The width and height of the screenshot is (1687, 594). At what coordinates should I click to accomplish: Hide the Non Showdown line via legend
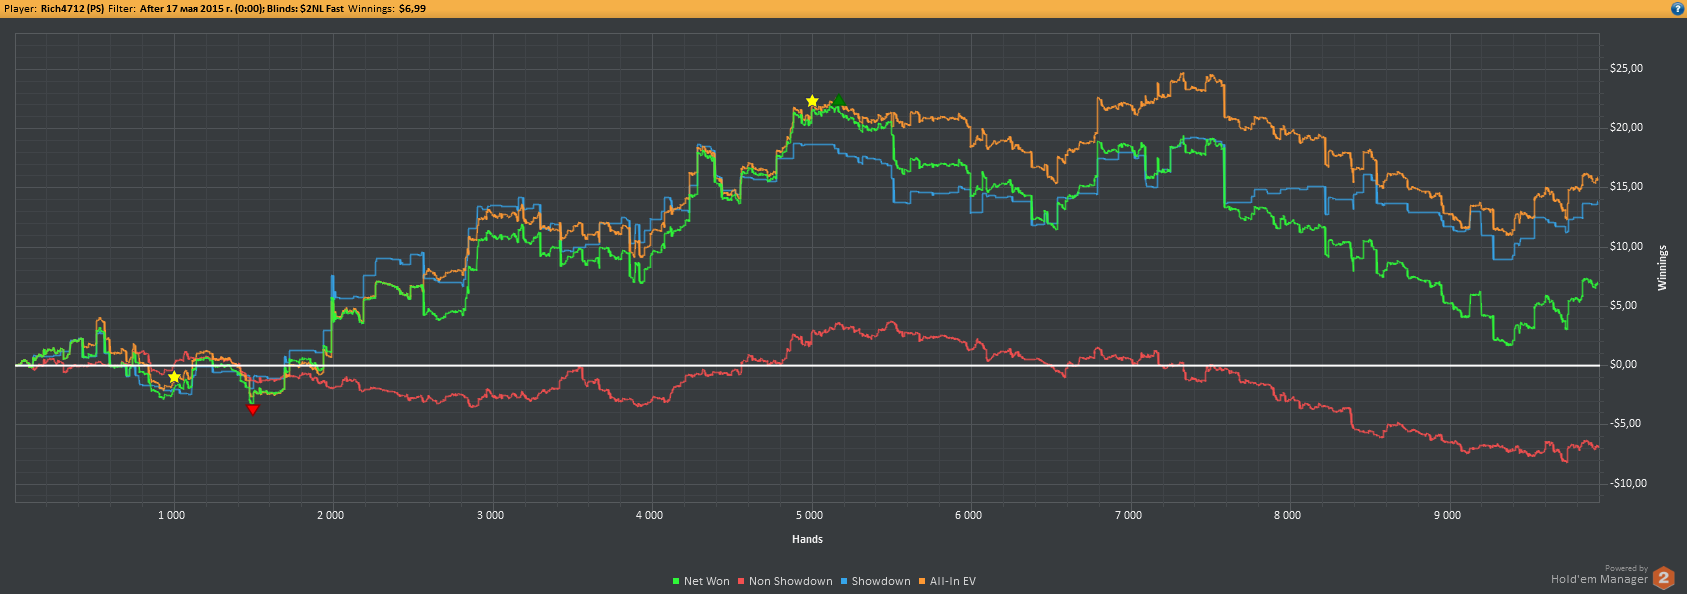coord(790,581)
